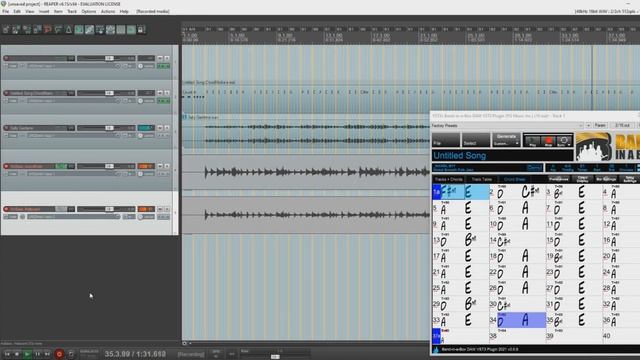
Task: Click the New project toolbar icon
Action: (6, 30)
